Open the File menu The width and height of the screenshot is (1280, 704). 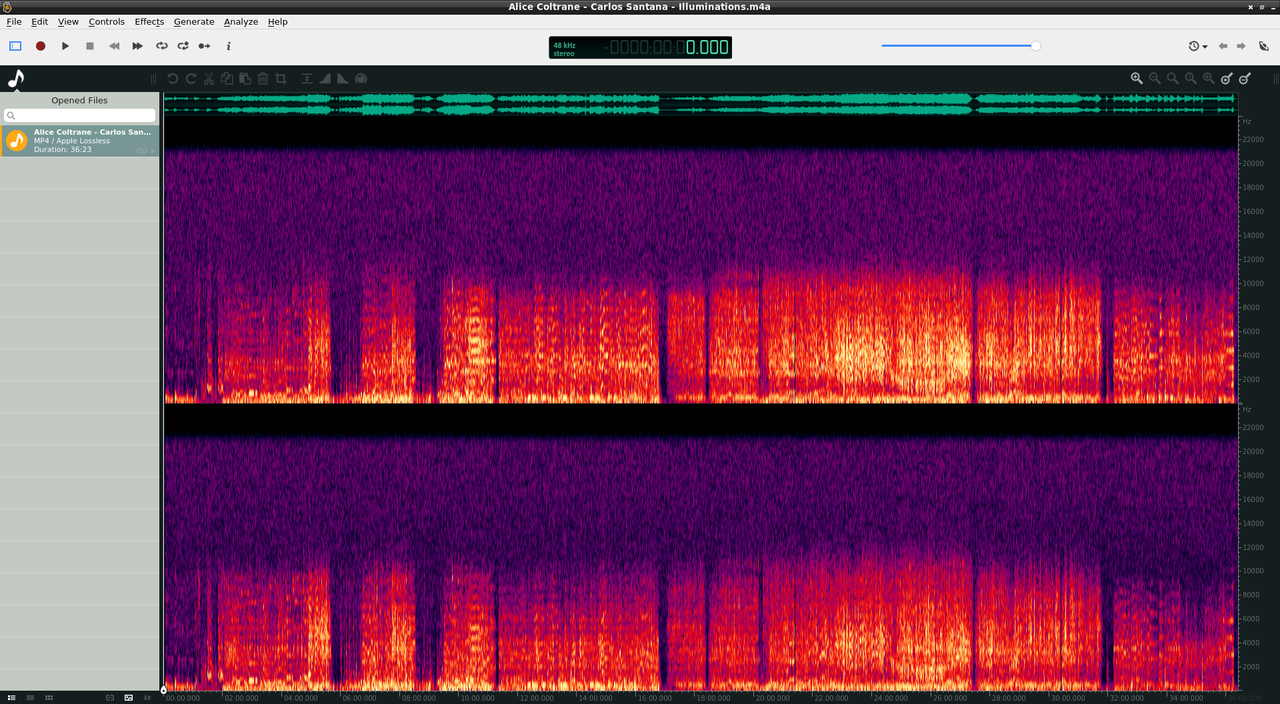14,21
